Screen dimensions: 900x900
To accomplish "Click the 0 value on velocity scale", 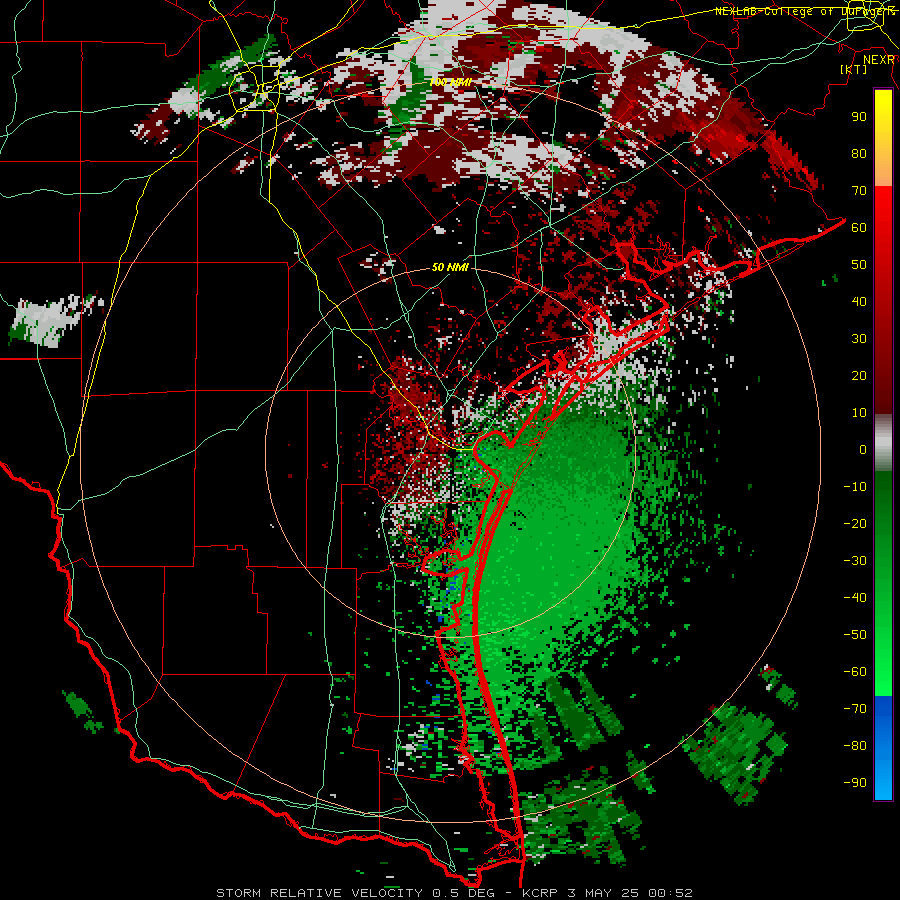I will [x=863, y=449].
